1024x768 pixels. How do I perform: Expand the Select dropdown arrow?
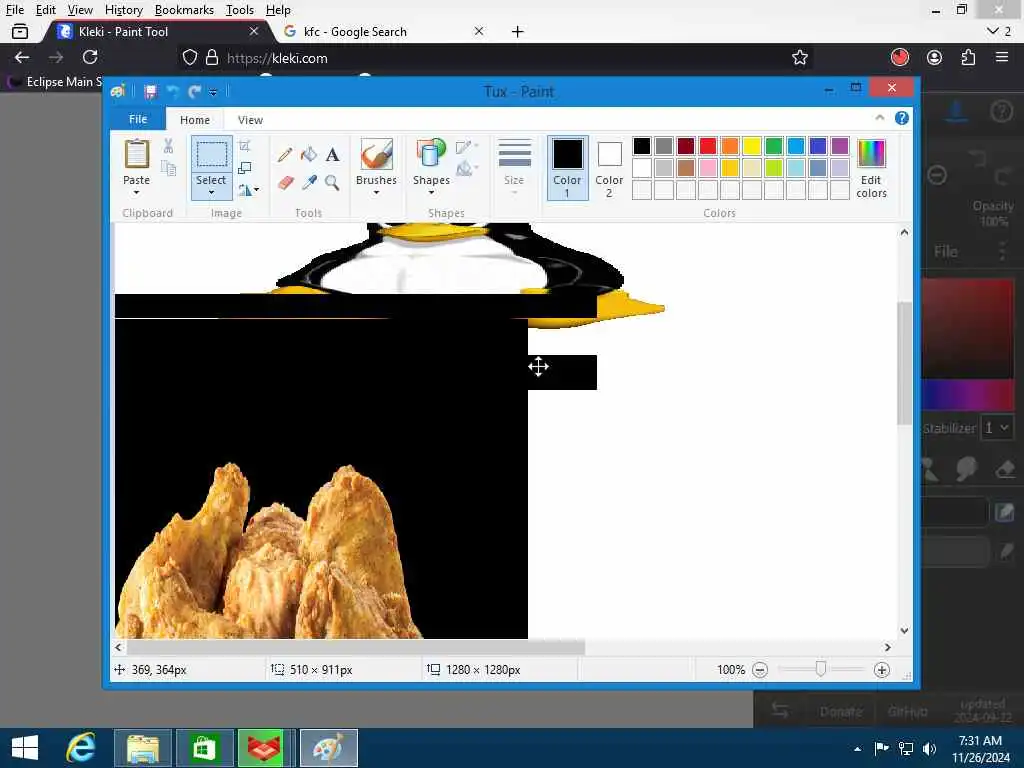coord(212,193)
